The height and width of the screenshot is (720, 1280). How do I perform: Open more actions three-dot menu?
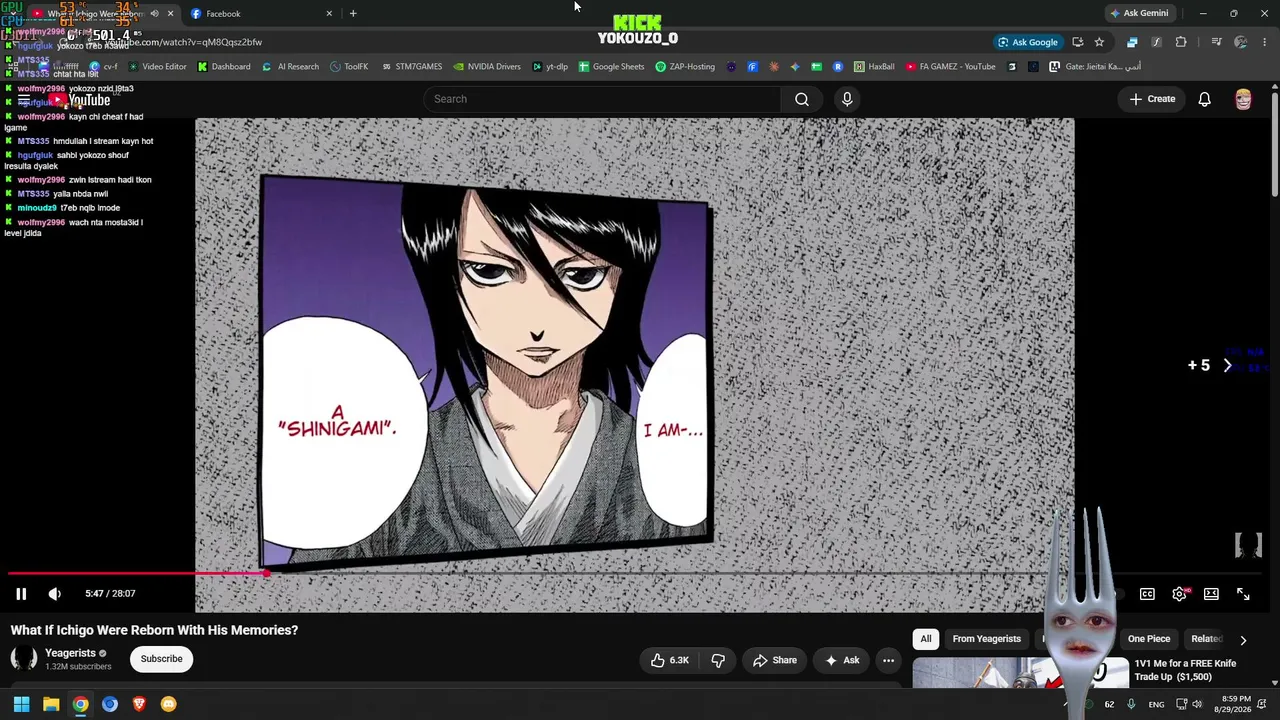[888, 660]
